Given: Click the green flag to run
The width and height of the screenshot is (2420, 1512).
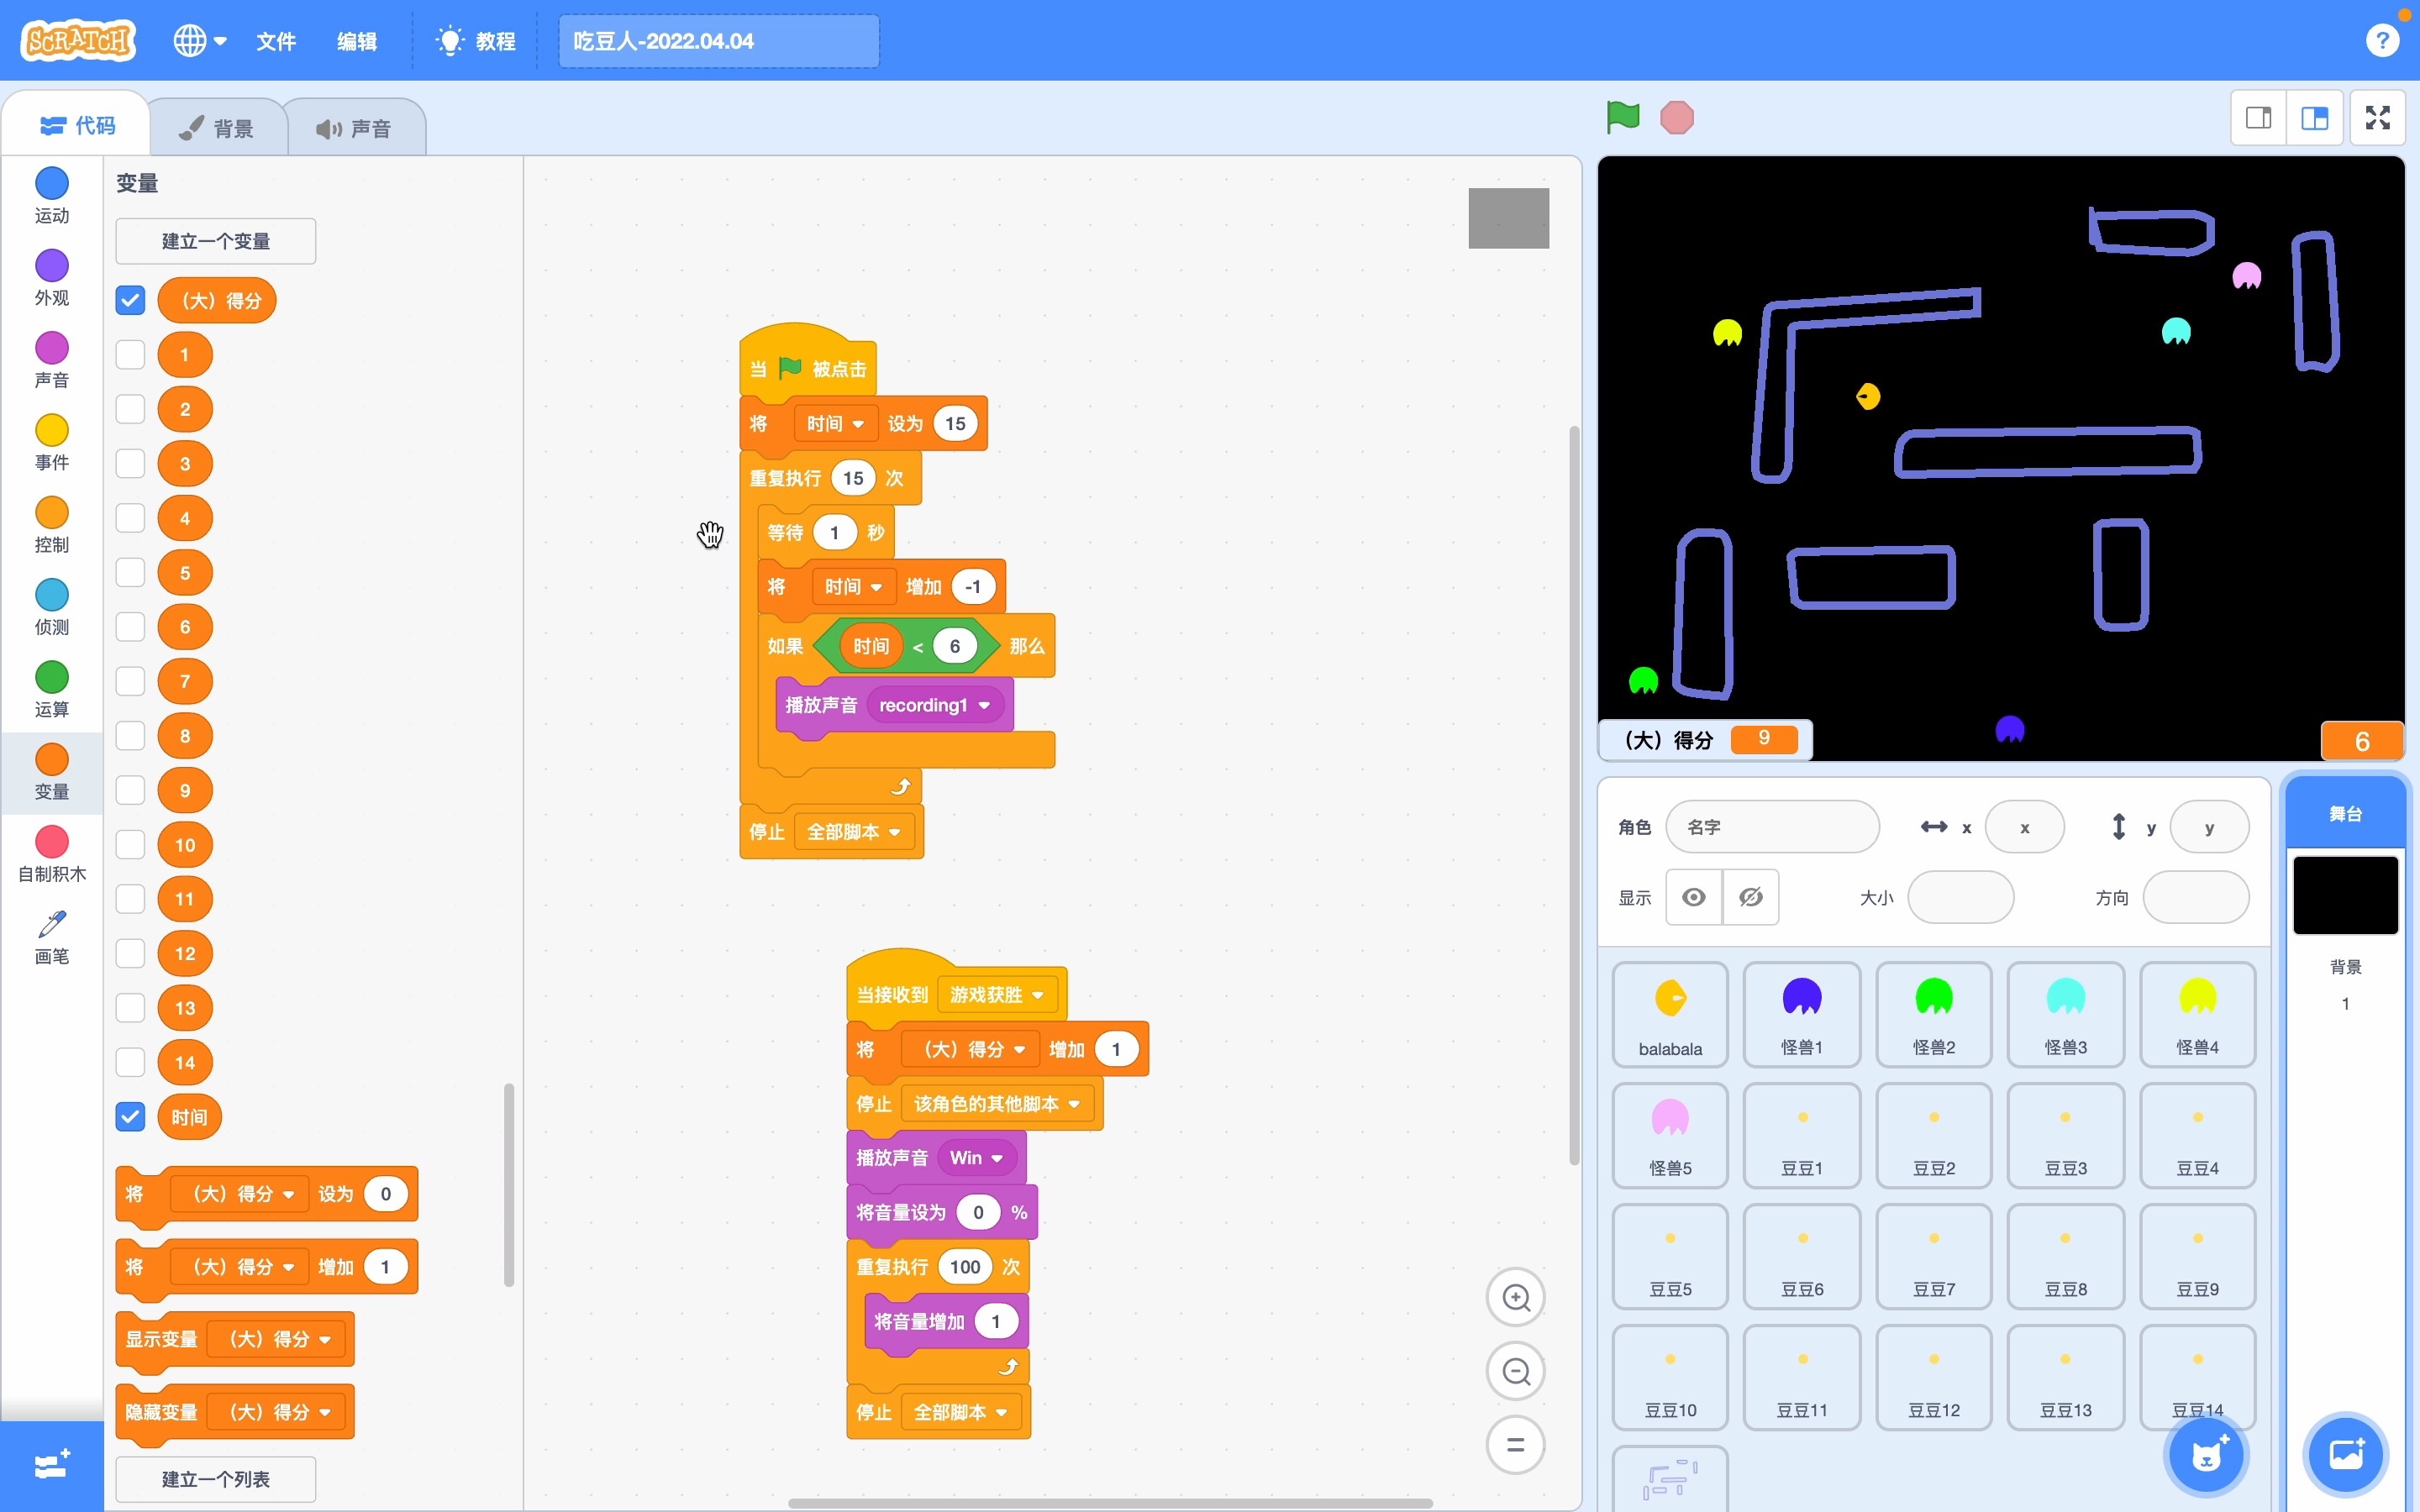Looking at the screenshot, I should [x=1622, y=117].
